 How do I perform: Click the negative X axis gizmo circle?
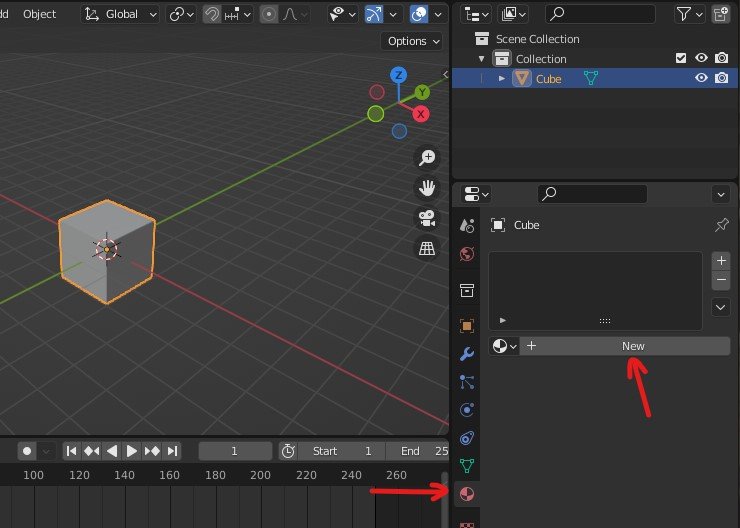377,92
